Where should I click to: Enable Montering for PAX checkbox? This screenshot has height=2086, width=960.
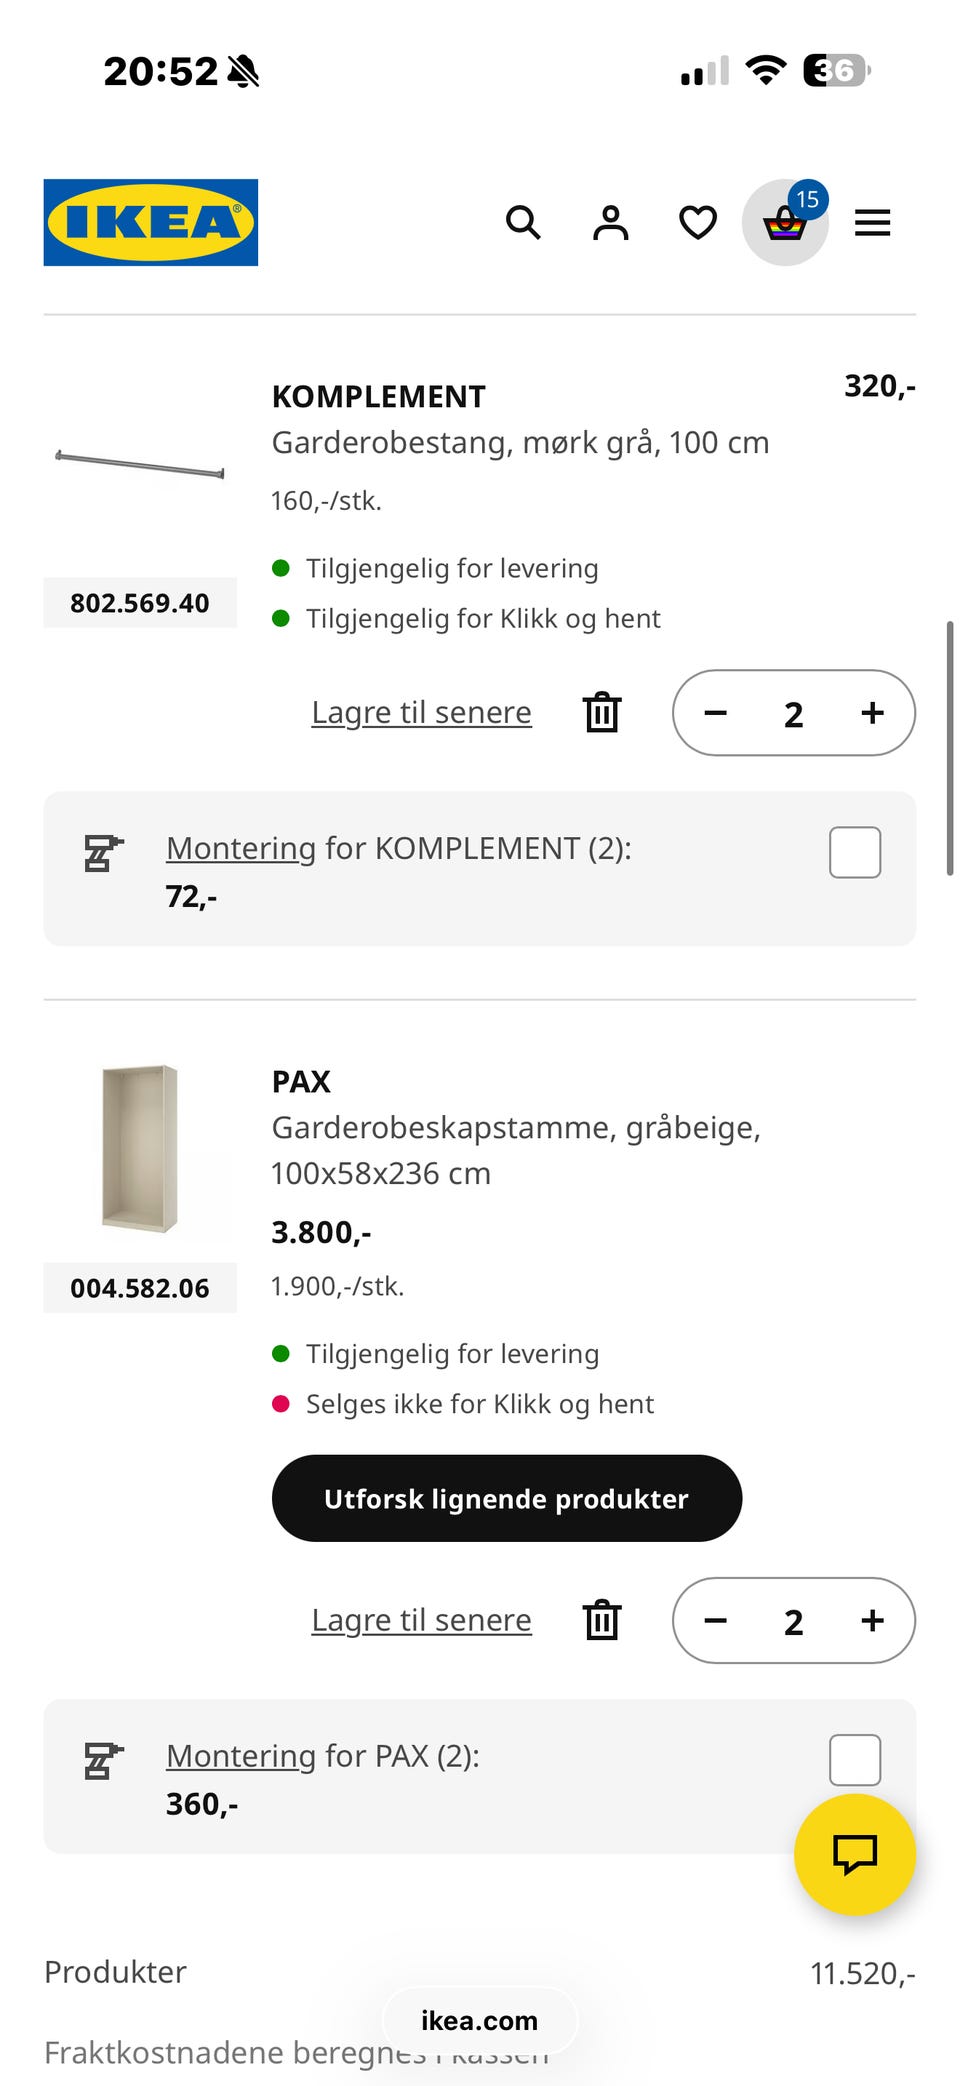(x=854, y=1759)
